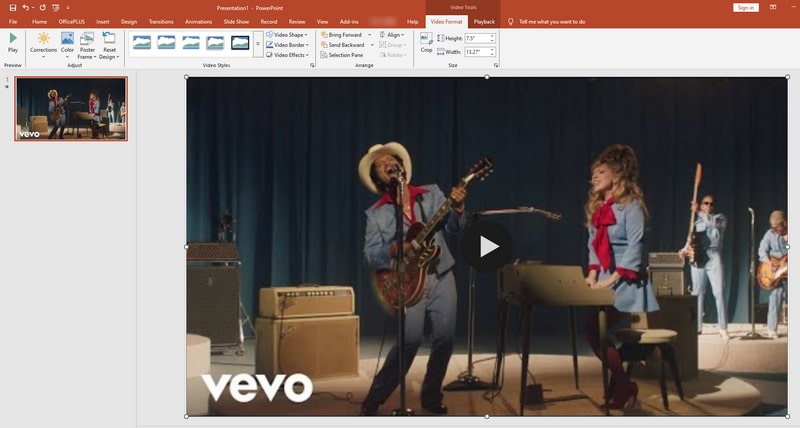The height and width of the screenshot is (428, 800).
Task: Redo the last action
Action: [42, 8]
